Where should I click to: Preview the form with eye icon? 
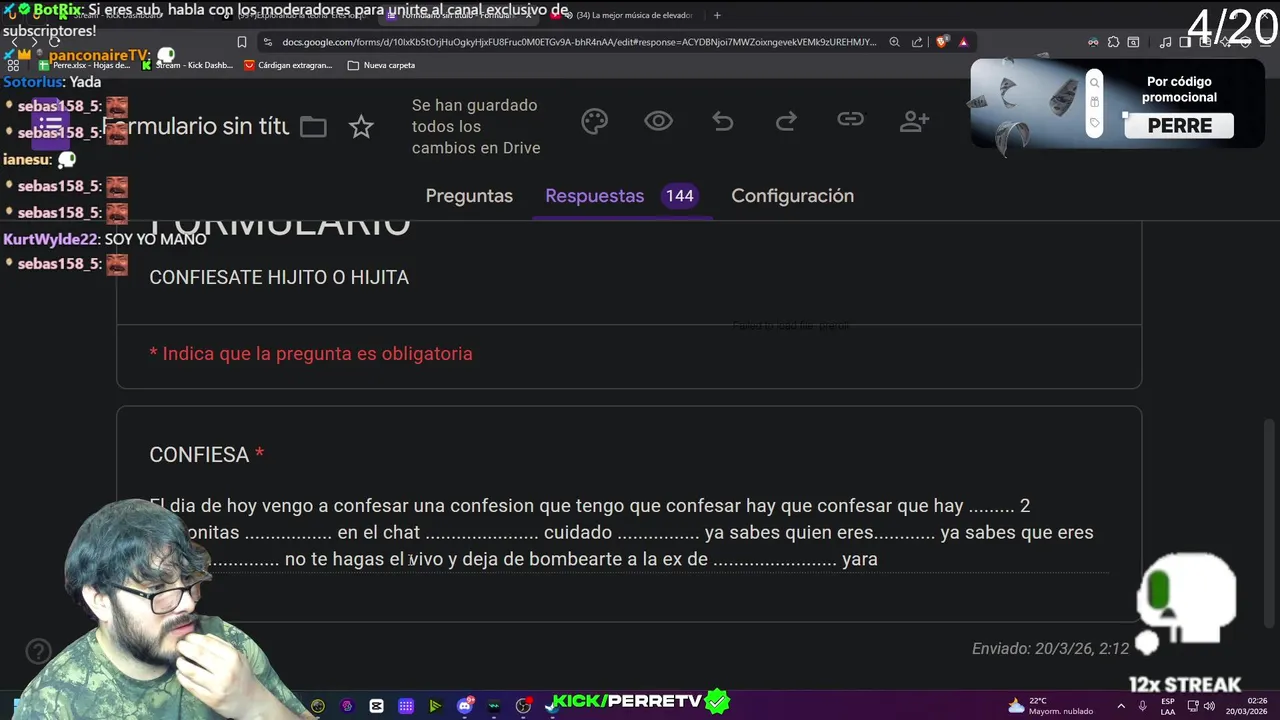tap(658, 121)
